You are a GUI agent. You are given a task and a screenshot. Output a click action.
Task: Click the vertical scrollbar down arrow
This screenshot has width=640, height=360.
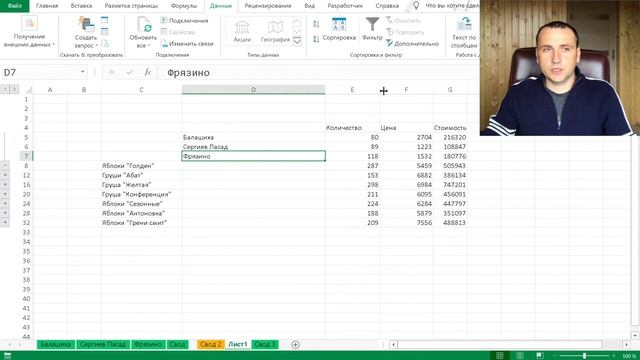click(635, 336)
